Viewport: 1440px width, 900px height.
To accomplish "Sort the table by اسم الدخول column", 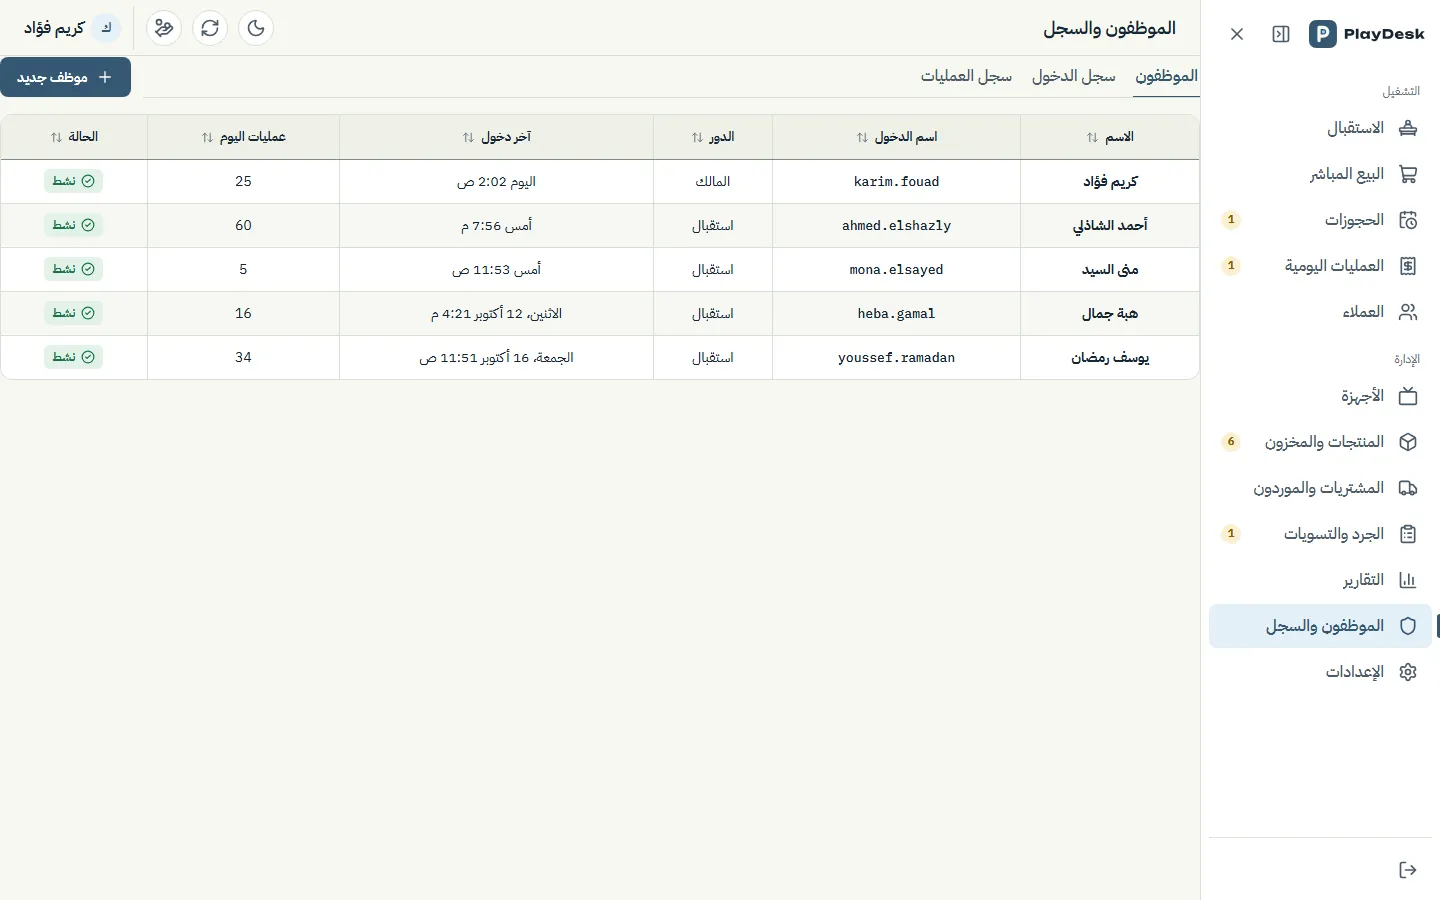I will point(897,137).
